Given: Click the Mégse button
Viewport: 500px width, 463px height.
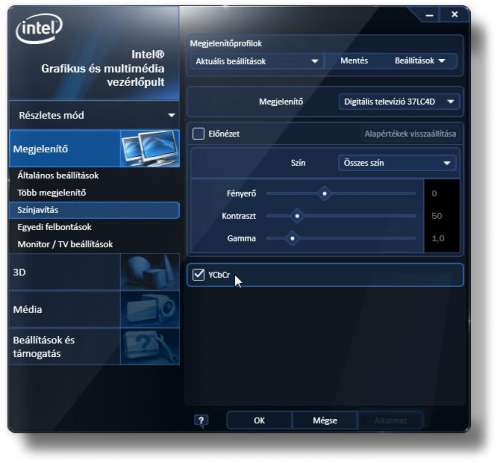Looking at the screenshot, I should (325, 421).
